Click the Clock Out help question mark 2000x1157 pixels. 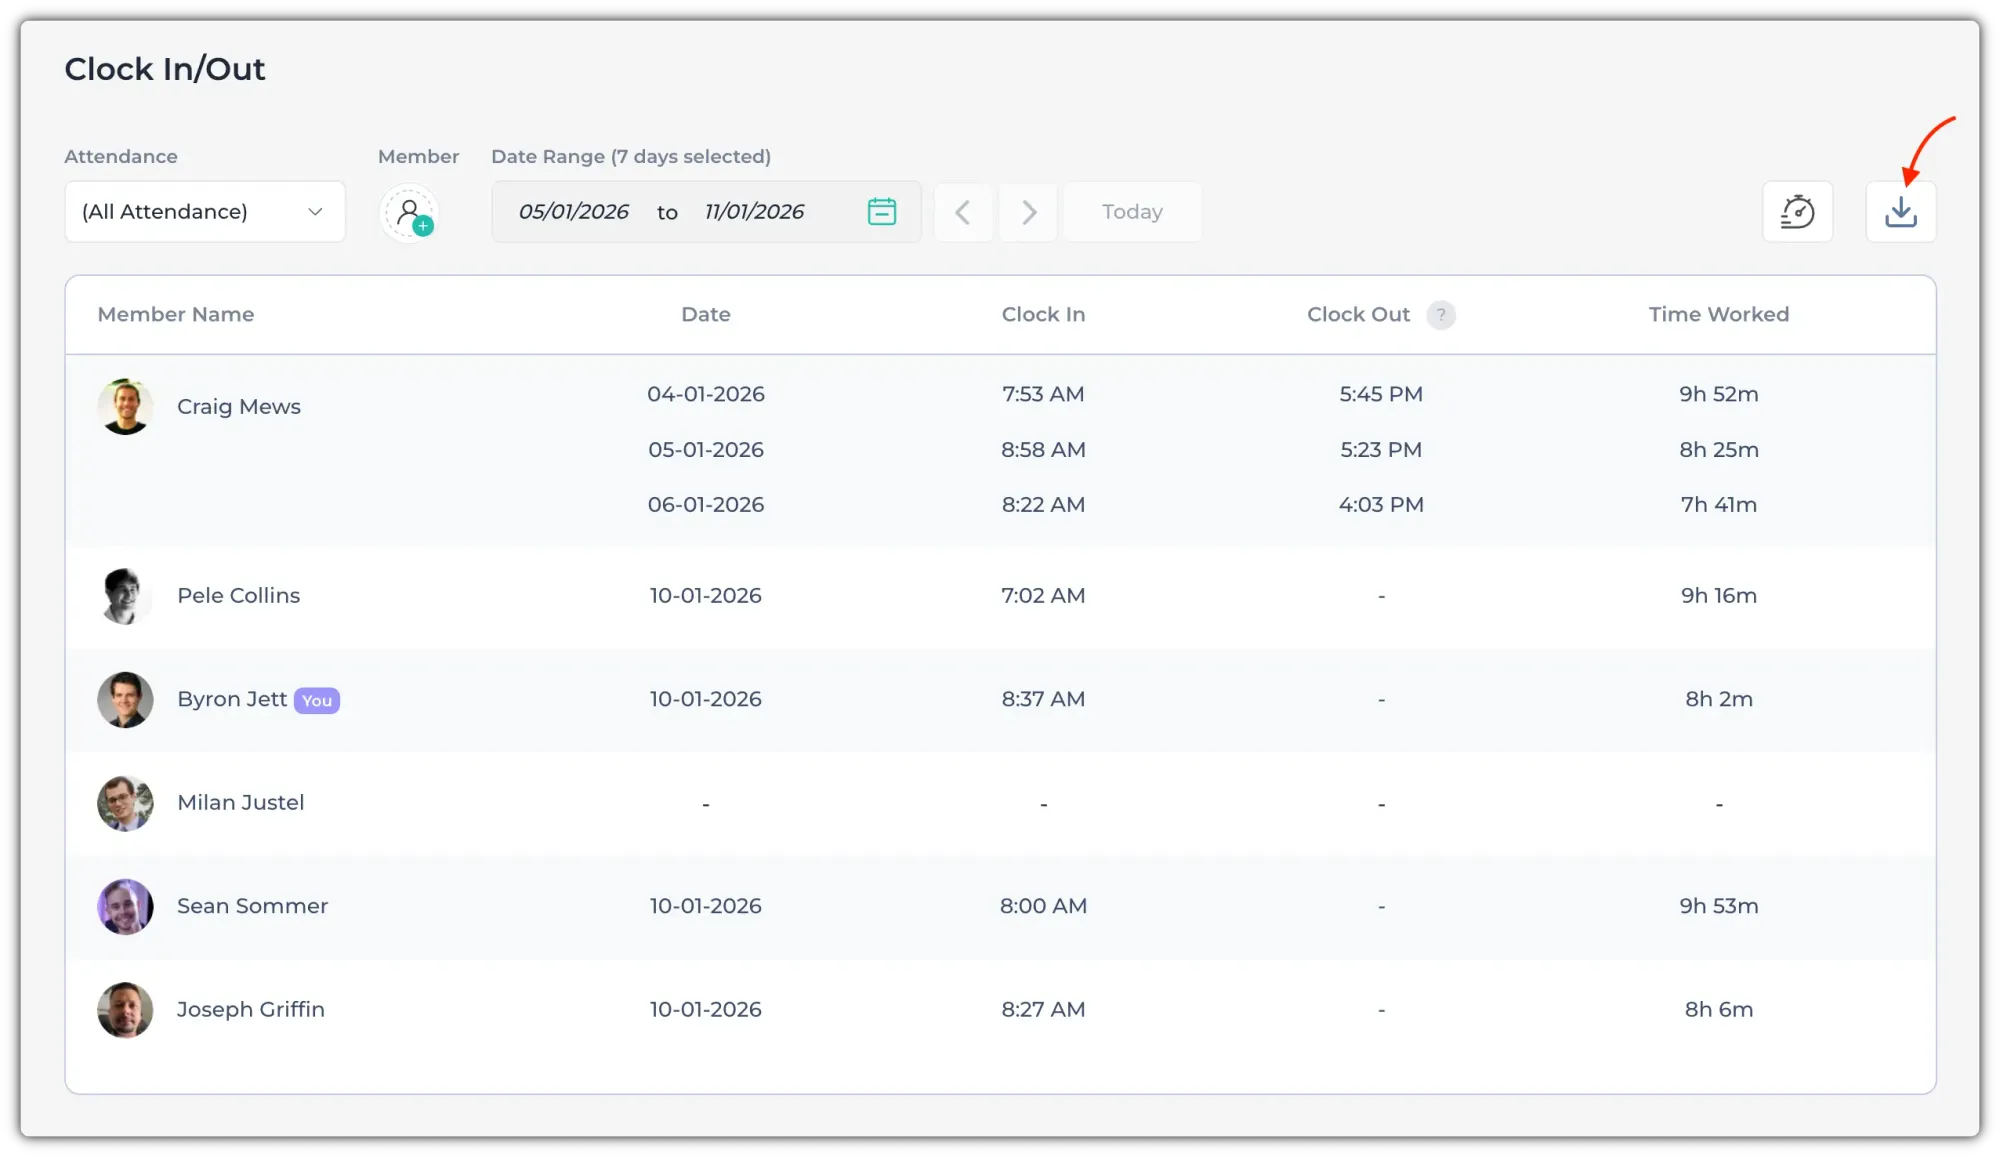pyautogui.click(x=1440, y=315)
